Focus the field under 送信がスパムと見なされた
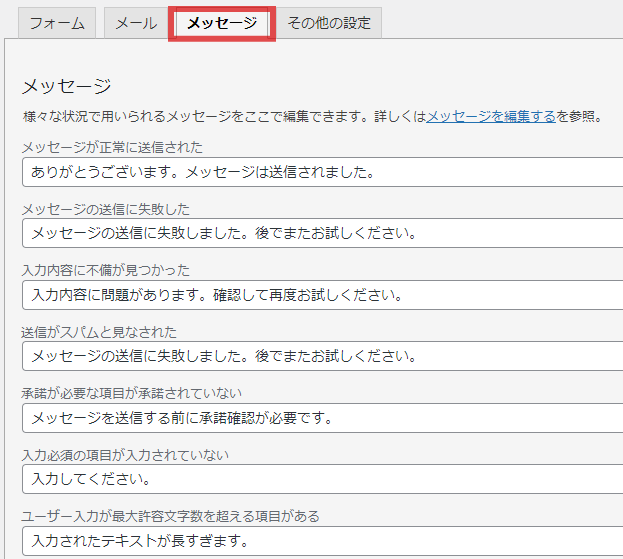 (x=322, y=356)
